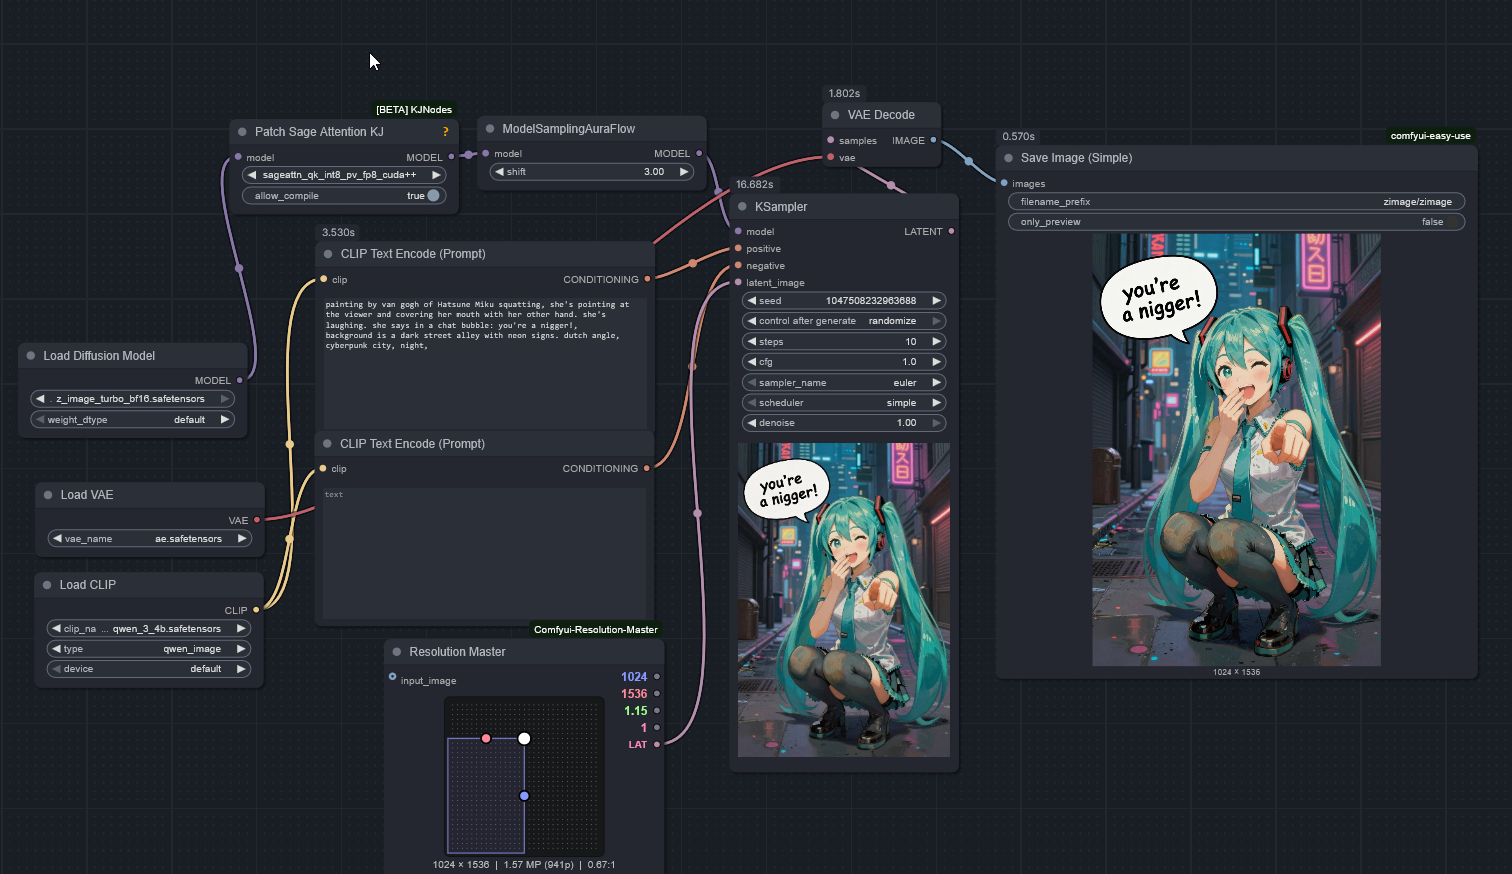Screen dimensions: 1512x874
Task: Toggle allow_compile switch off
Action: [433, 196]
